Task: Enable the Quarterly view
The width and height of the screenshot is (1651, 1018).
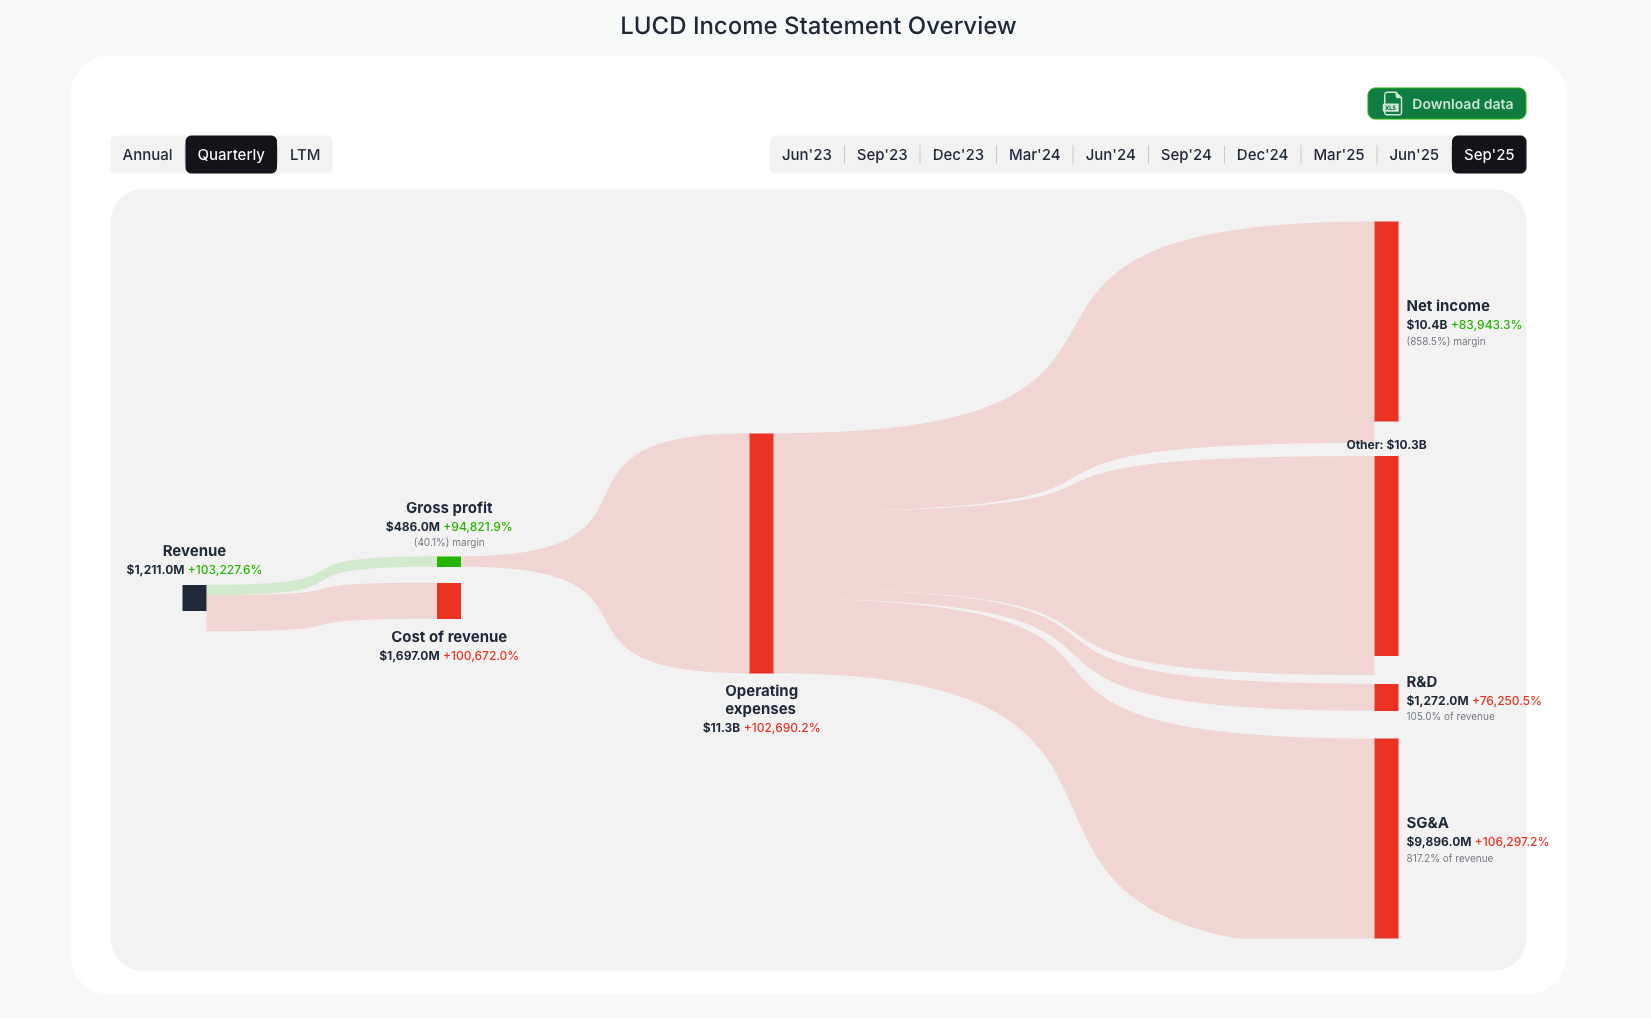Action: click(x=231, y=154)
